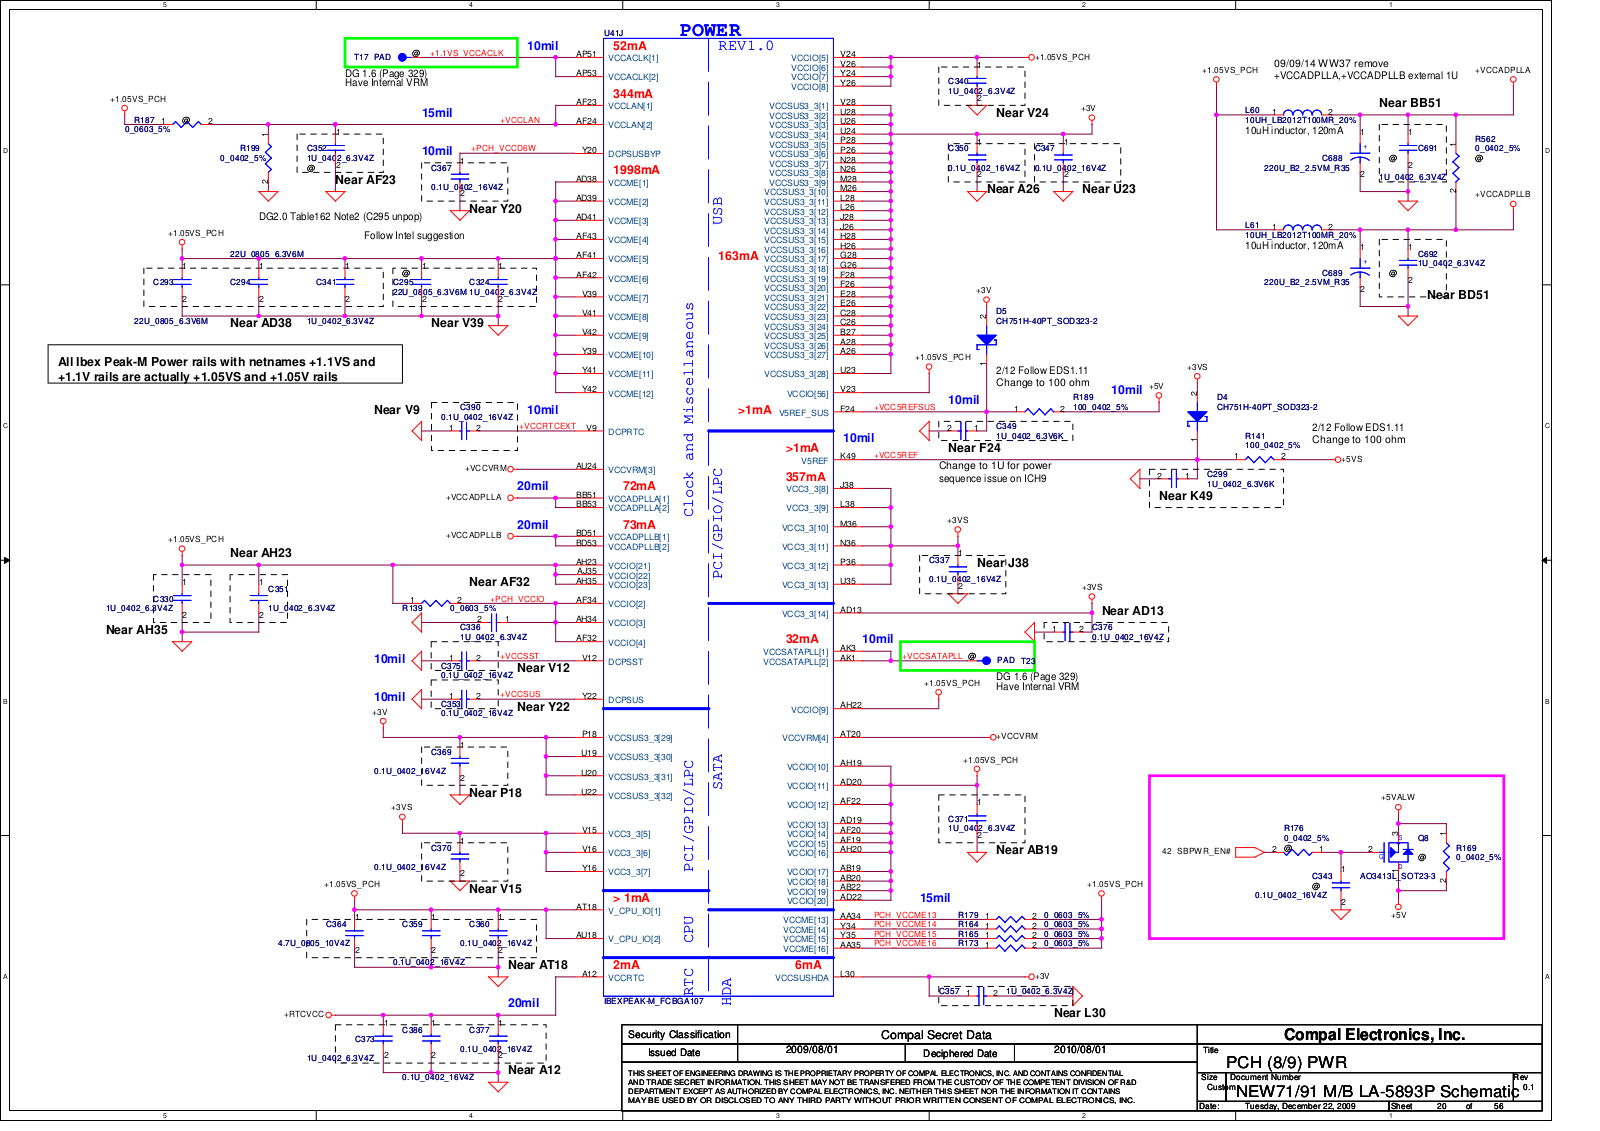Click the Change to 1U for power note

coord(995,466)
